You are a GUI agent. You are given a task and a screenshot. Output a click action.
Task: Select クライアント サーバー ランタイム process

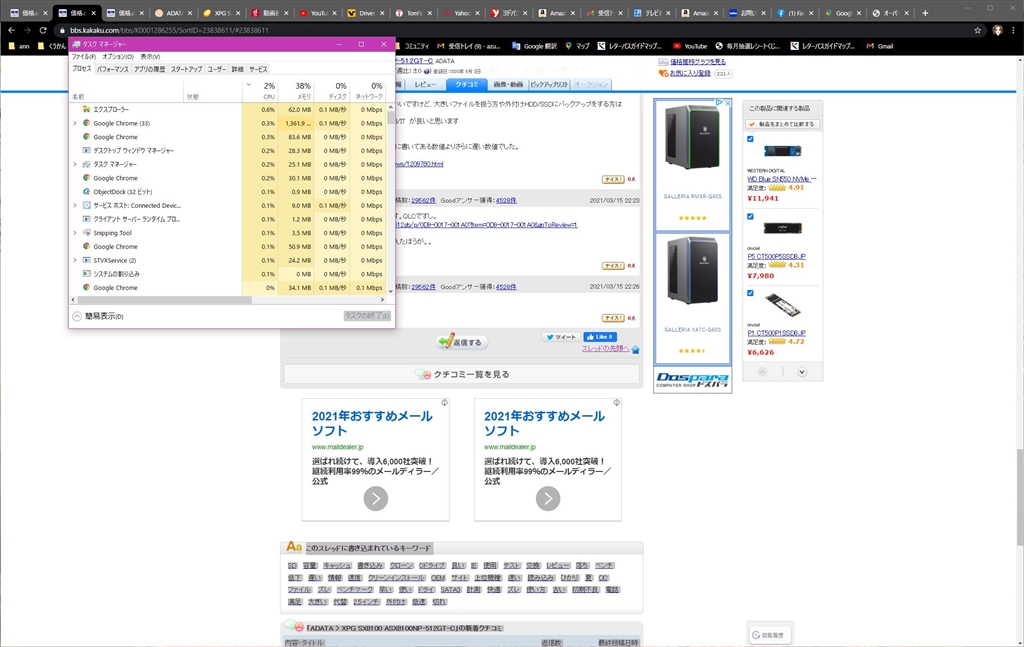pyautogui.click(x=228, y=219)
